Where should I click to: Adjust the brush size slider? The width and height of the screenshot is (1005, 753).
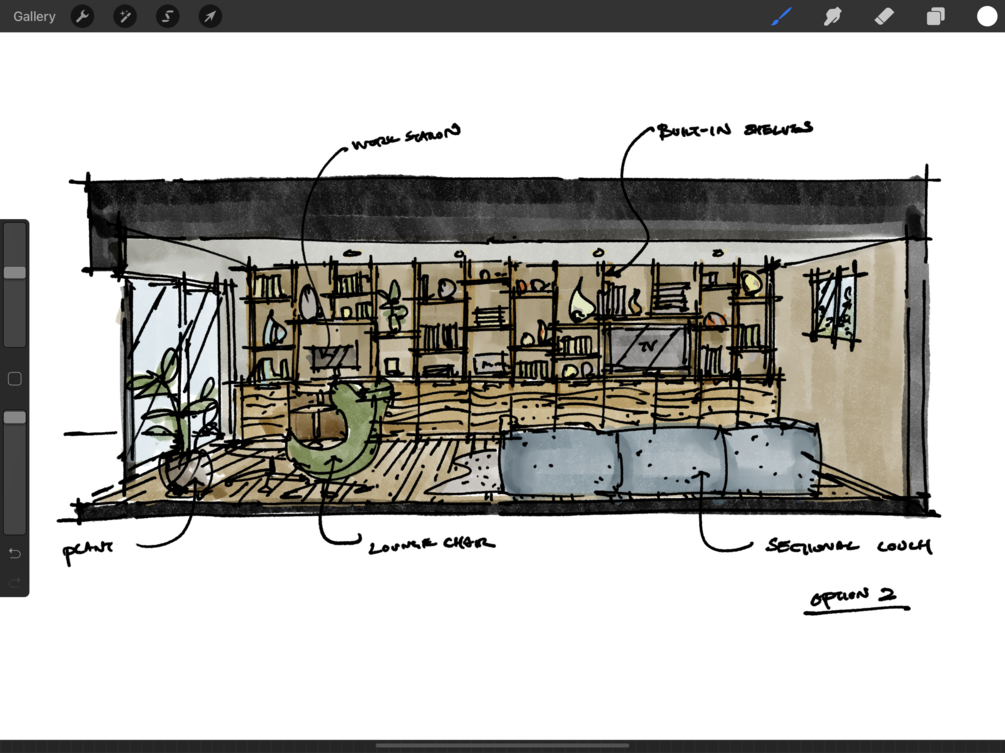tap(15, 285)
